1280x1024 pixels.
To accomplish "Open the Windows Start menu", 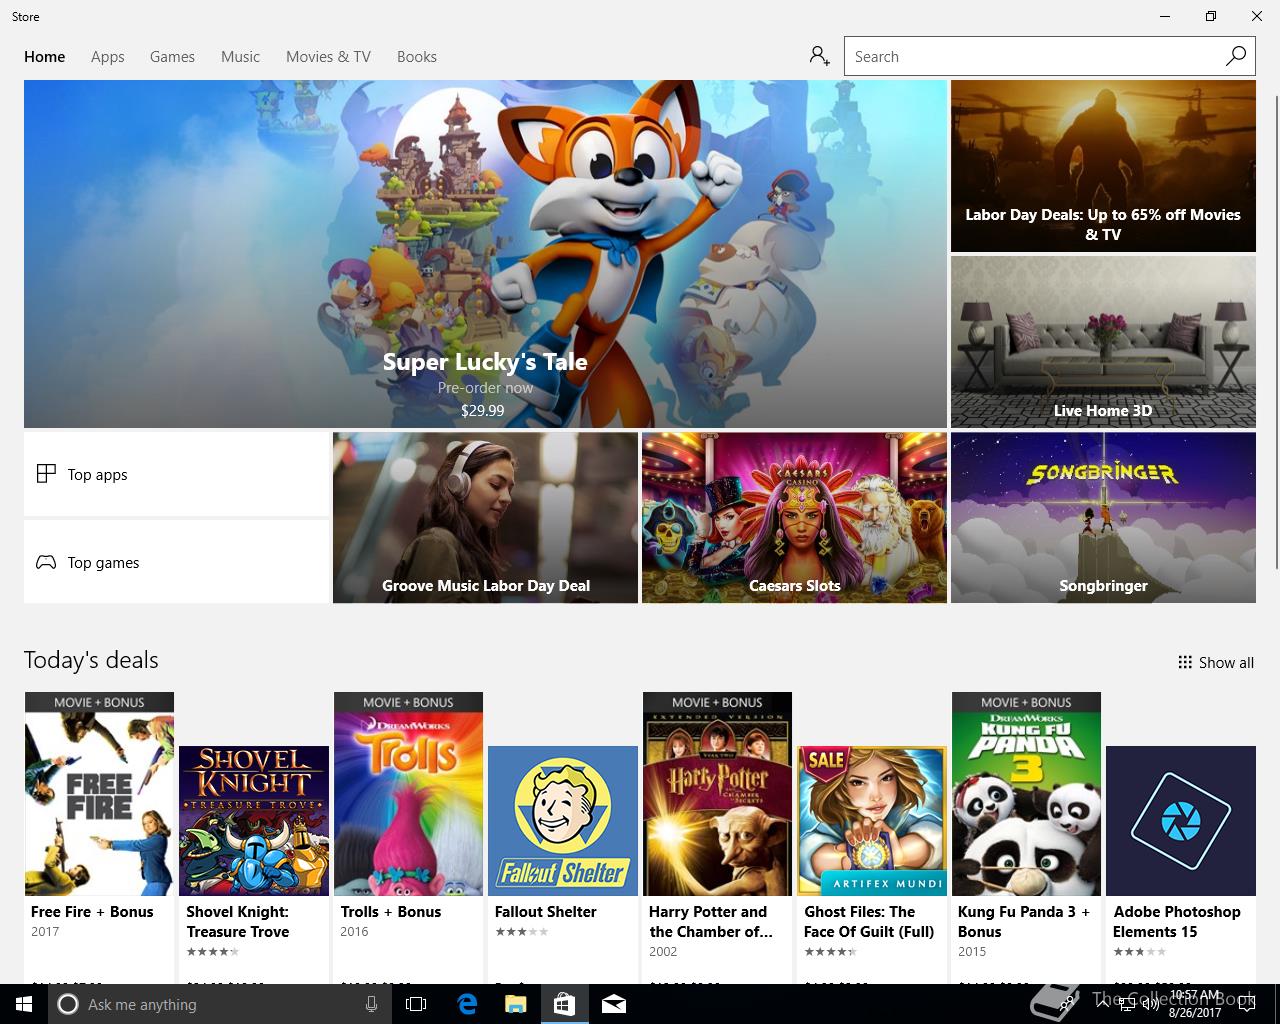I will [24, 1004].
